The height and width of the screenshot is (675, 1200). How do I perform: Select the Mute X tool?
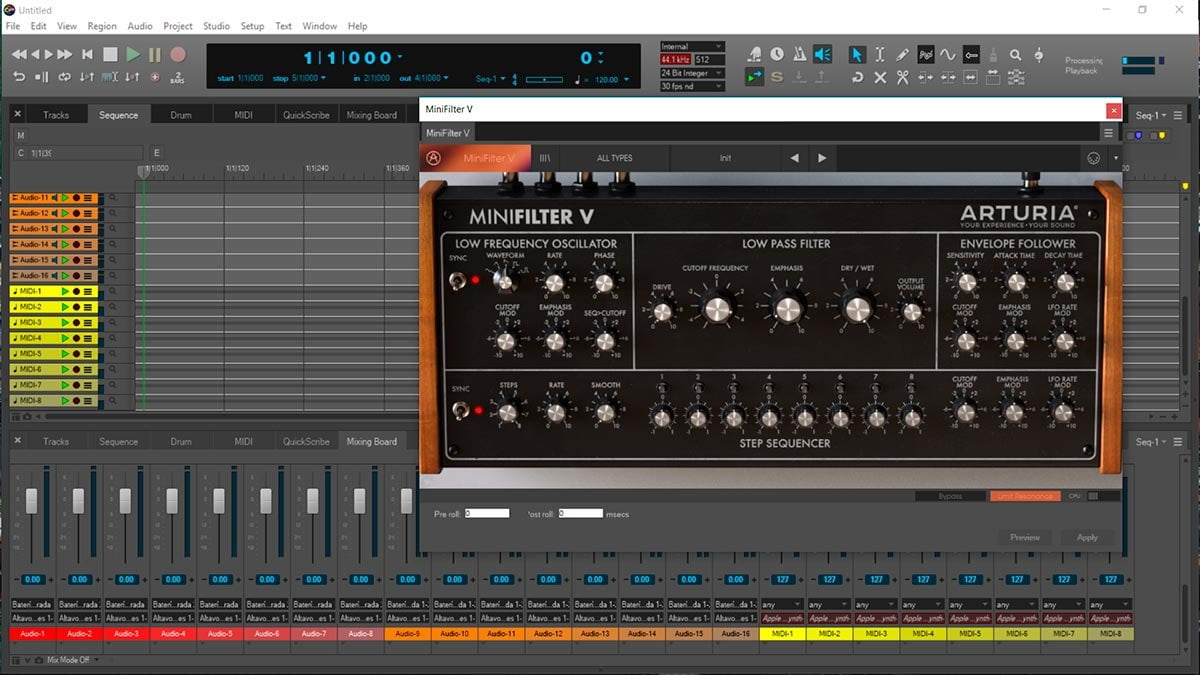tap(880, 77)
